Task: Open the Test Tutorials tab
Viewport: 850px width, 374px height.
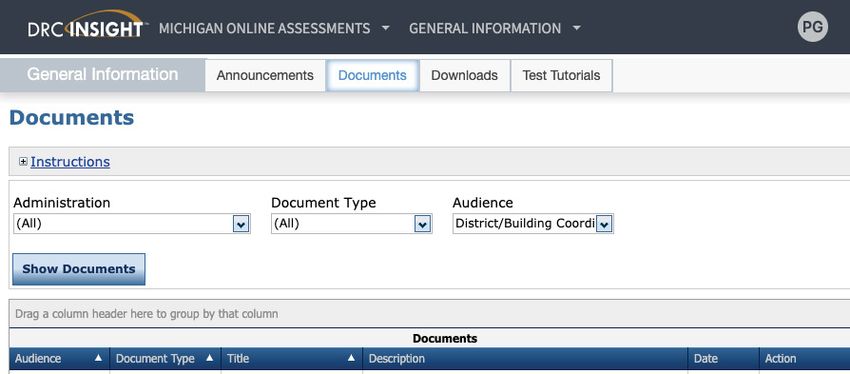Action: point(561,75)
